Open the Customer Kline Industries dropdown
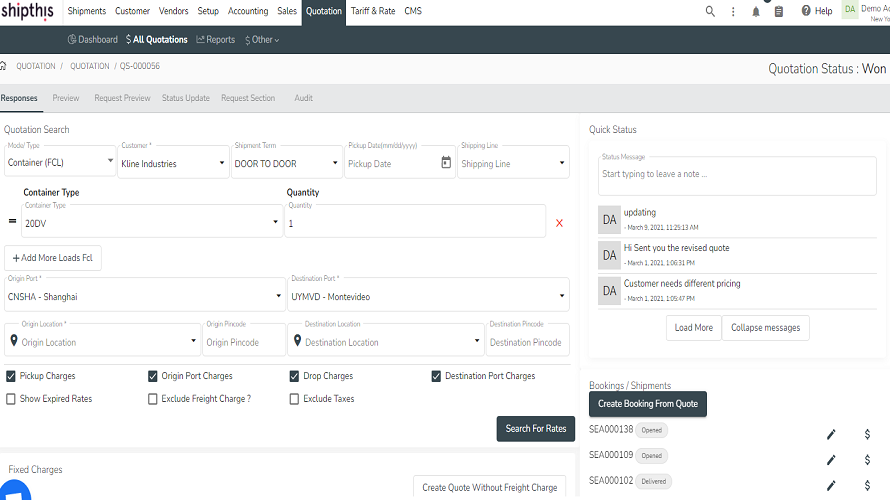 [173, 162]
